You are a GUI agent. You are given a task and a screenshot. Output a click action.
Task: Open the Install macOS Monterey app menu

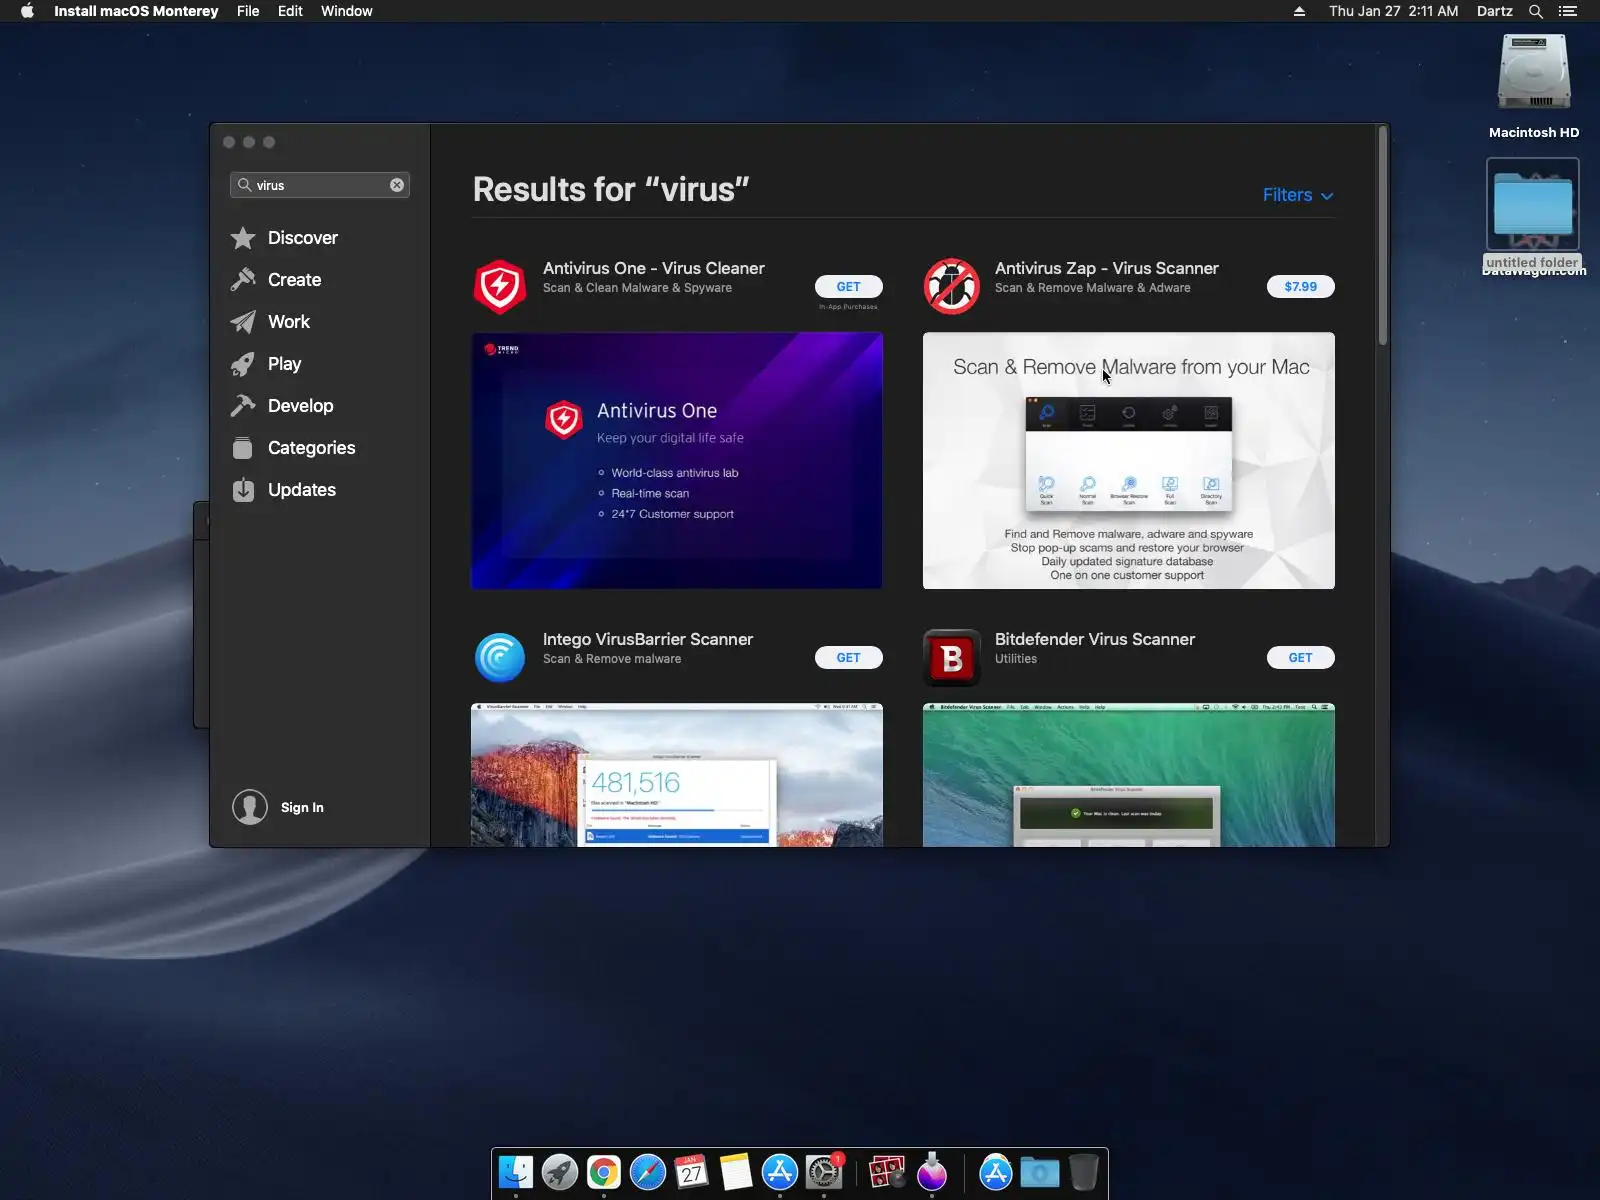(136, 11)
